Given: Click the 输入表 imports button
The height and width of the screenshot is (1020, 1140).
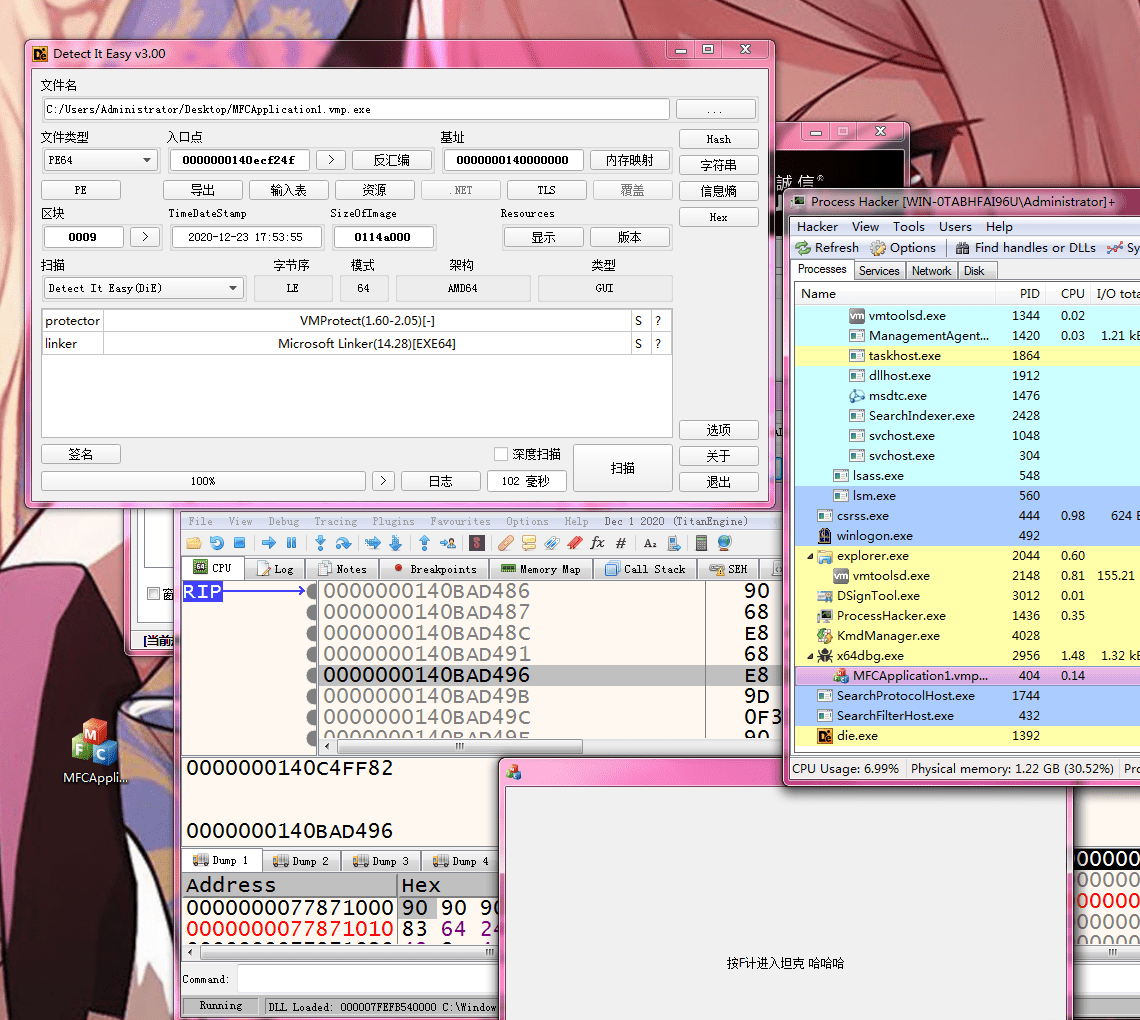Looking at the screenshot, I should coord(289,190).
